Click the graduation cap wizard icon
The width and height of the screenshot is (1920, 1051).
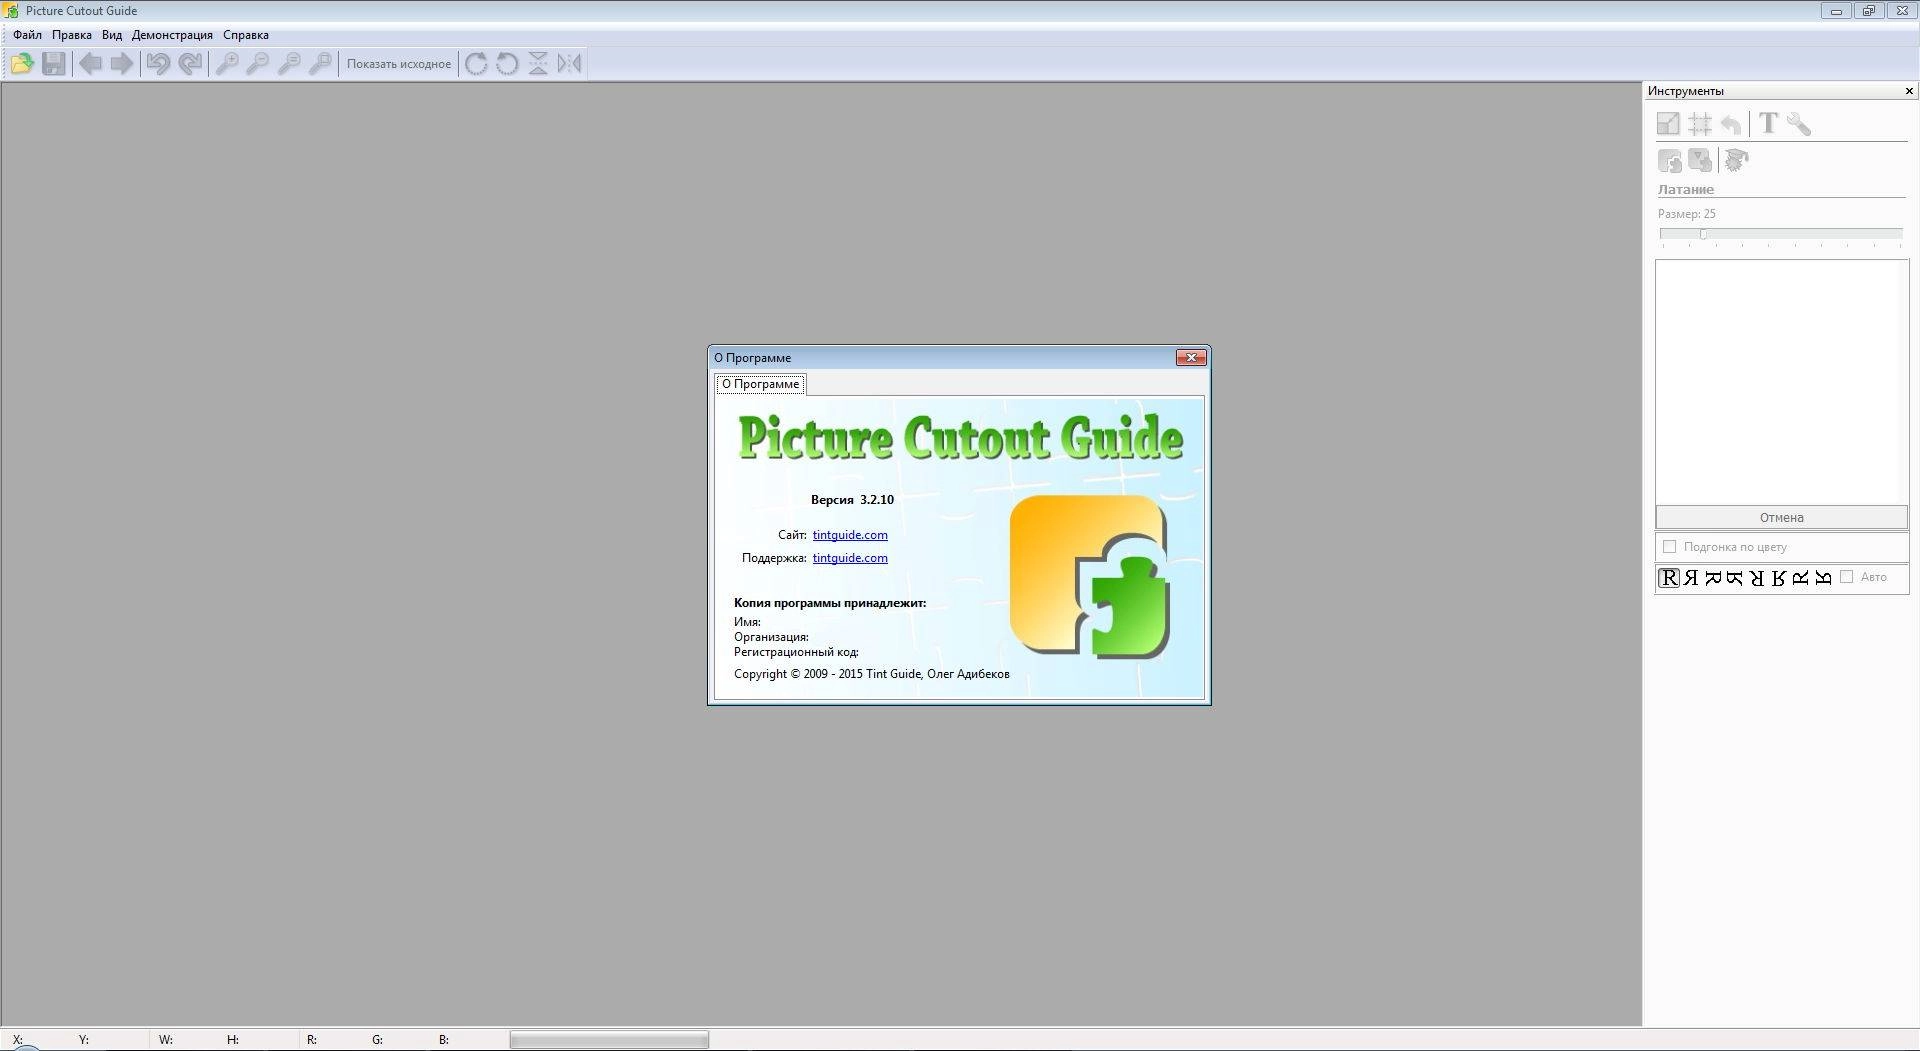1737,160
